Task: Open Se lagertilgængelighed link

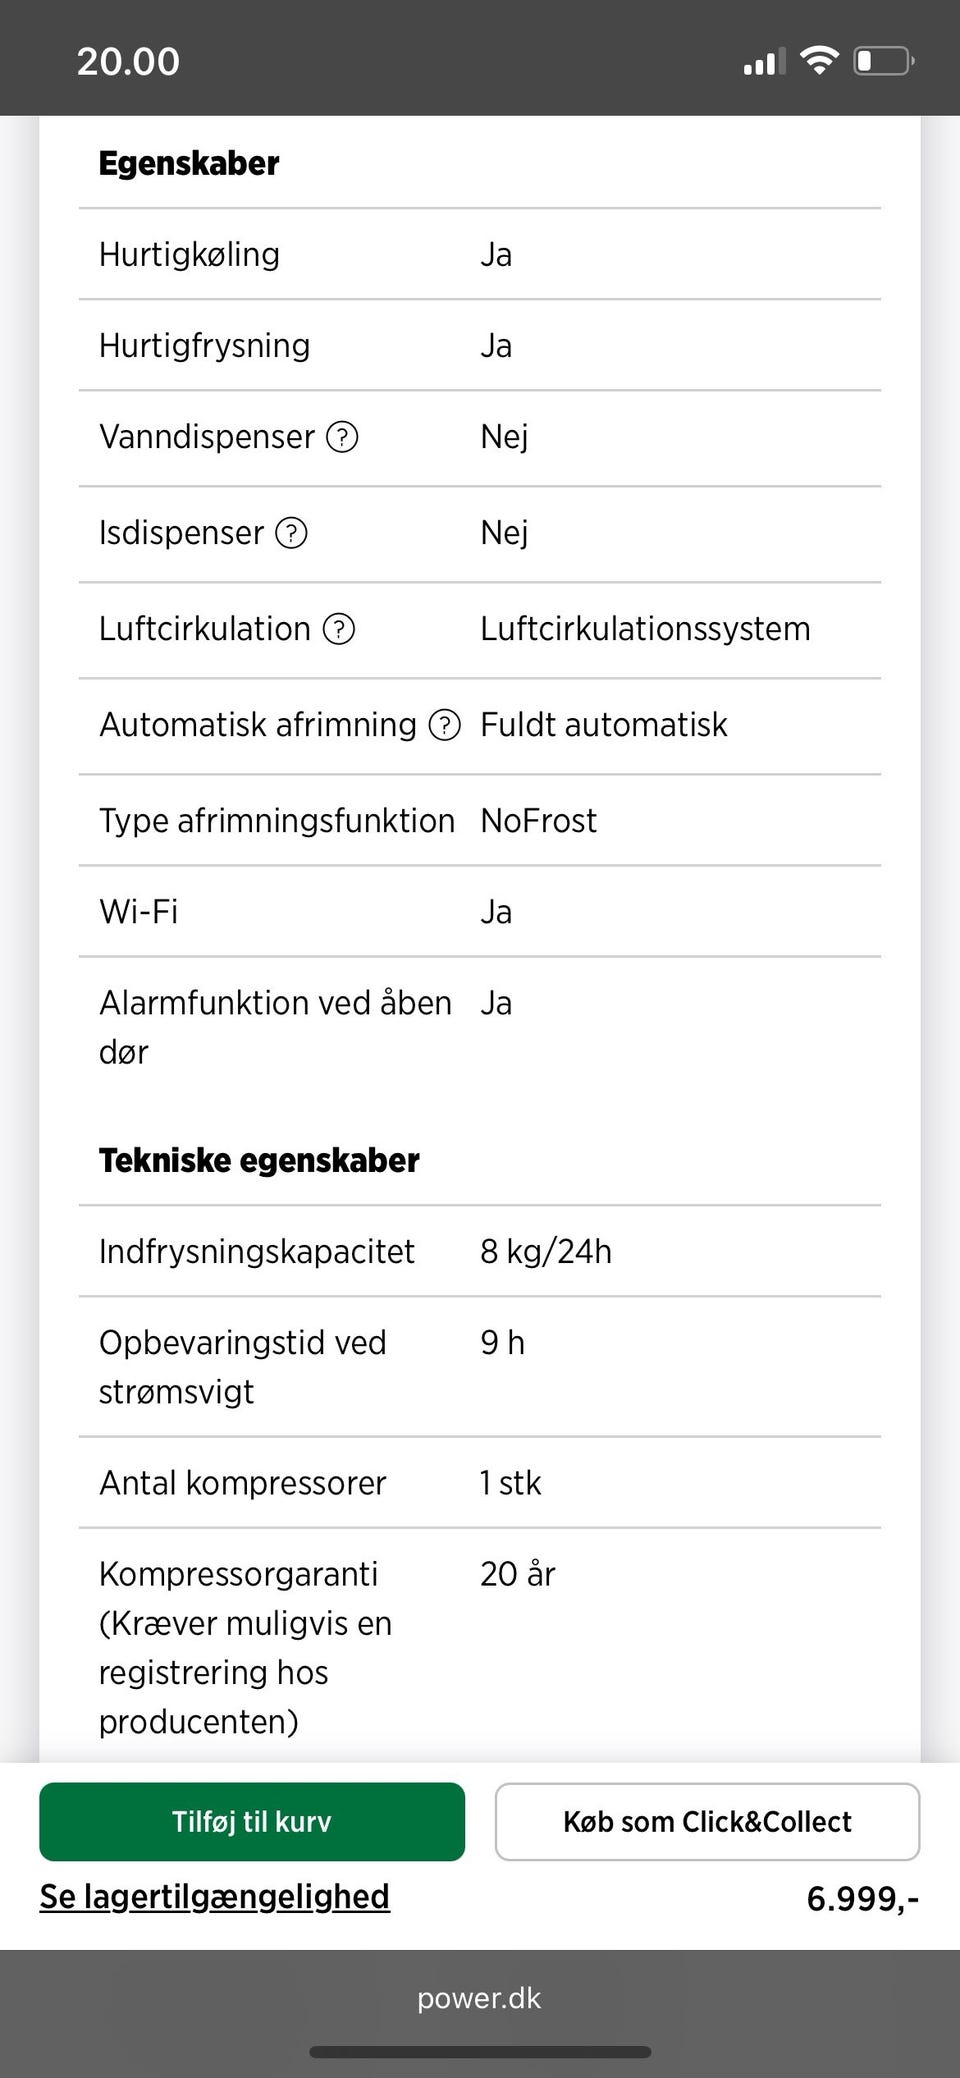Action: tap(214, 1896)
